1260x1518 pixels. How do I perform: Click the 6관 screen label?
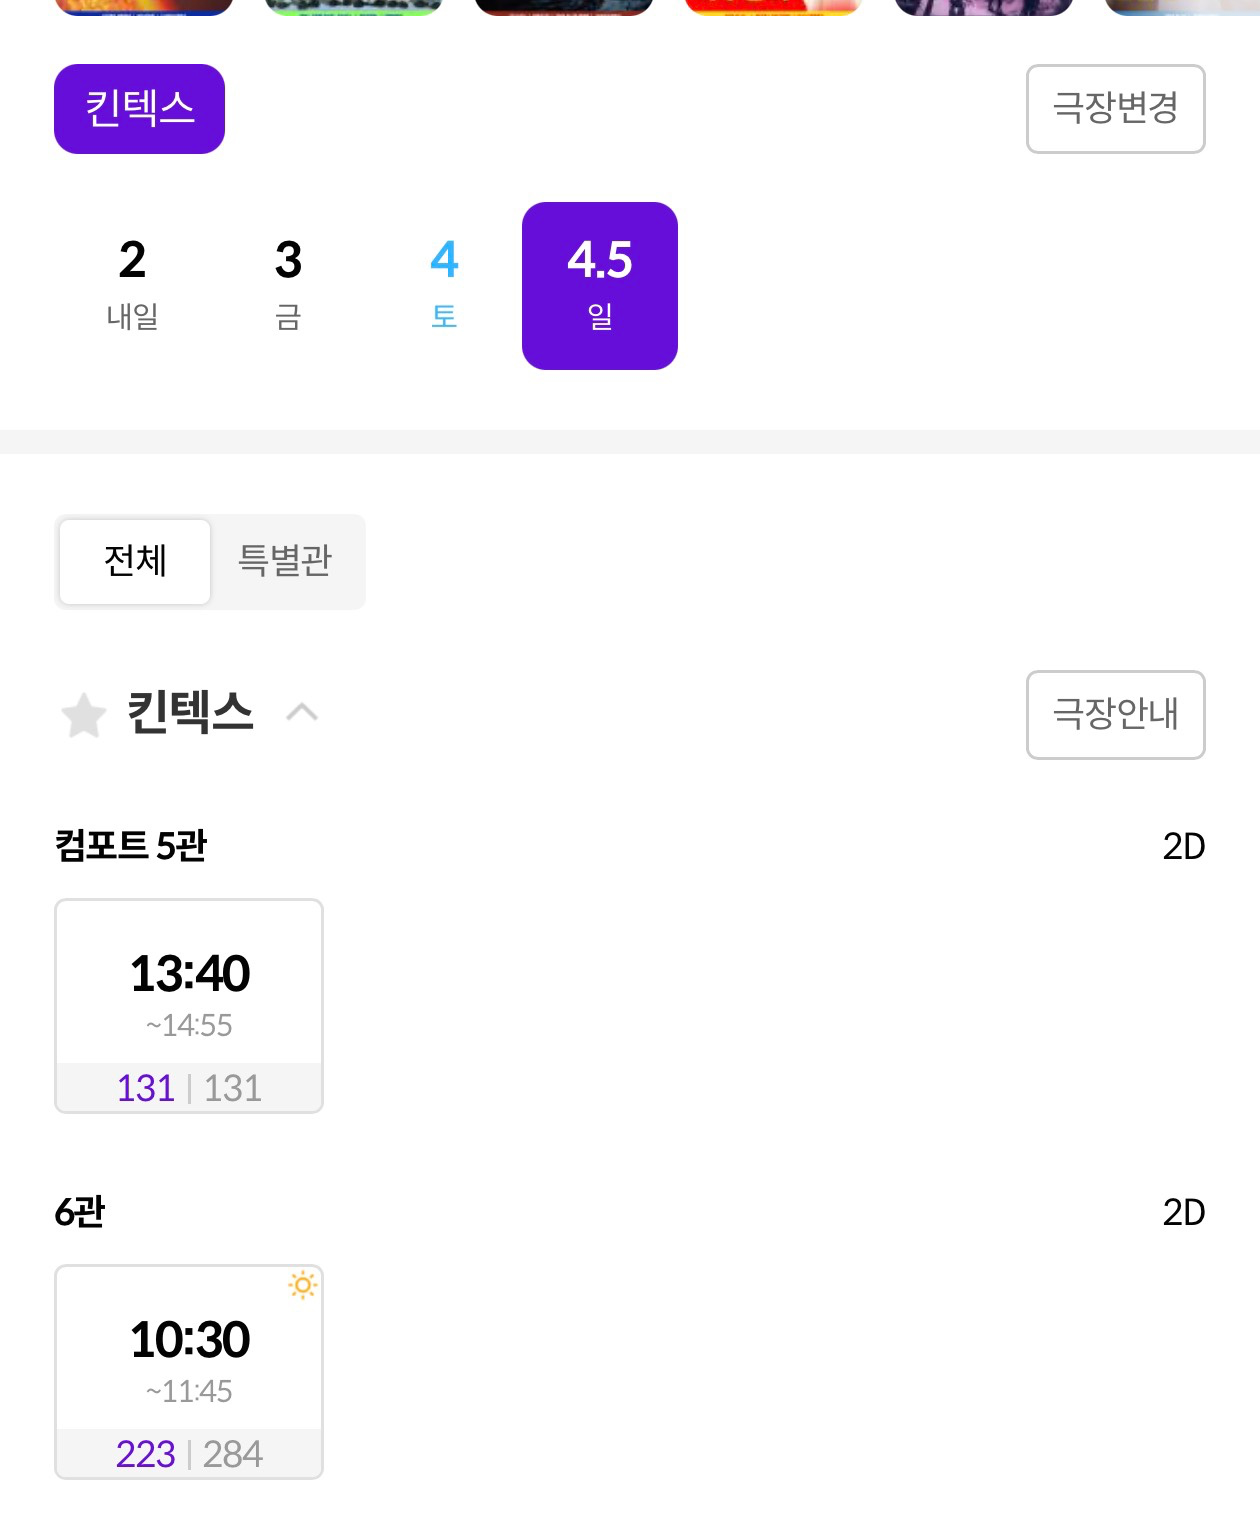80,1212
